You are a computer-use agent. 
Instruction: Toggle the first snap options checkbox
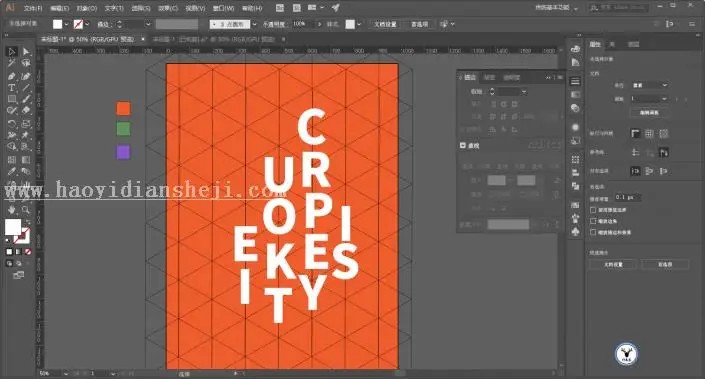point(593,210)
